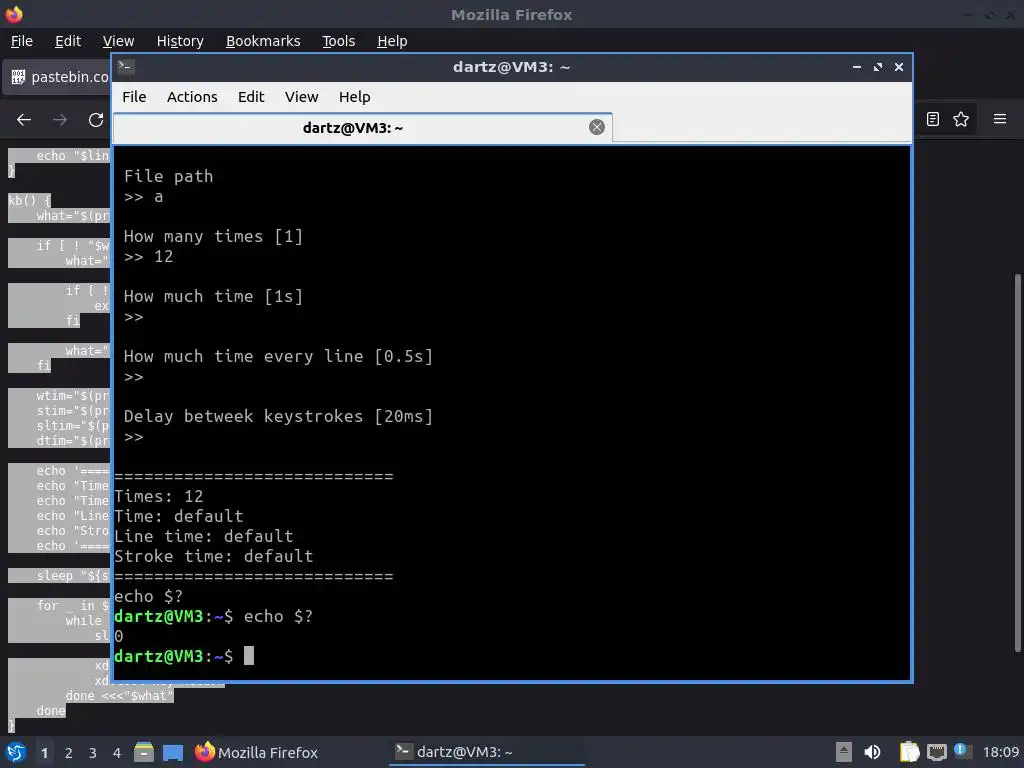
Task: Toggle reader view in Firefox
Action: pos(933,119)
